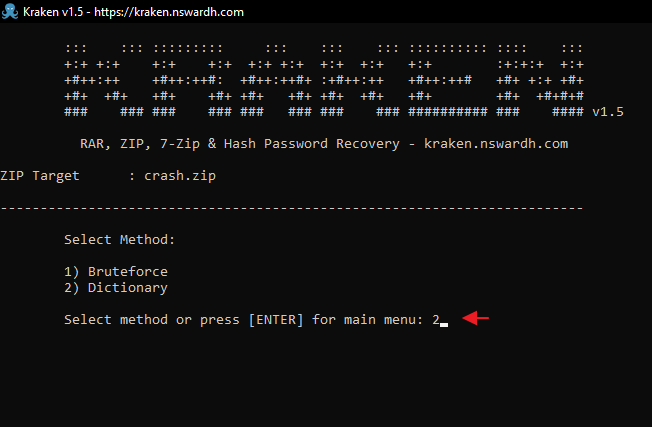Click kraken.nswardh.com in the subtitle line
Viewport: 652px width, 427px height.
[x=496, y=144]
